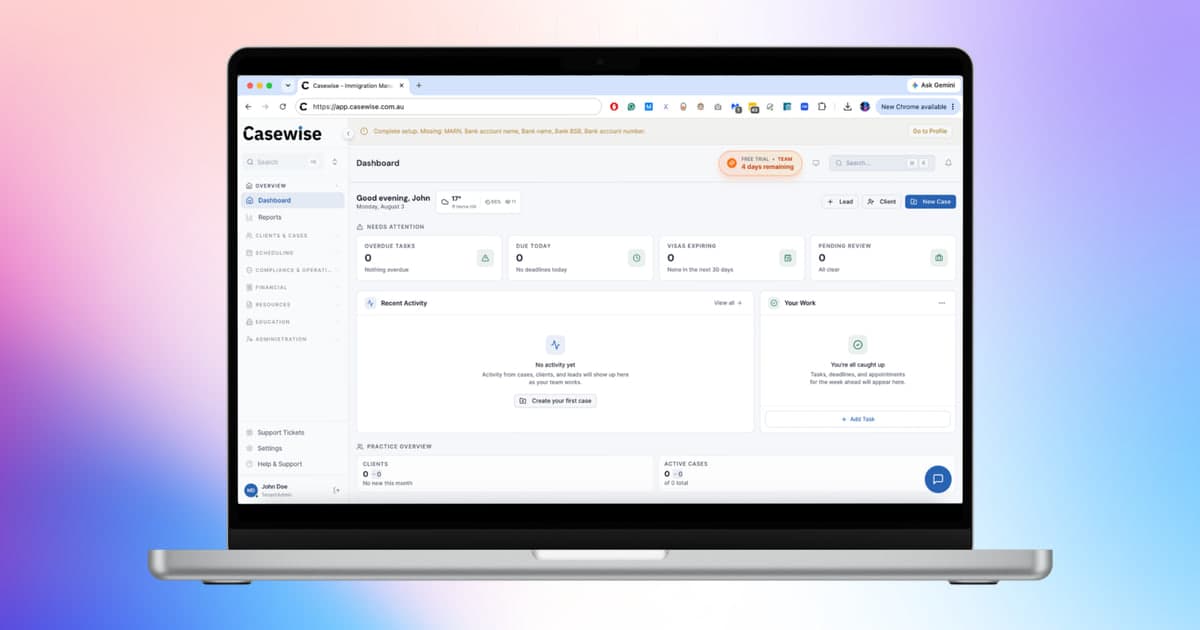
Task: Click the Overdue Tasks warning icon
Action: pos(485,258)
